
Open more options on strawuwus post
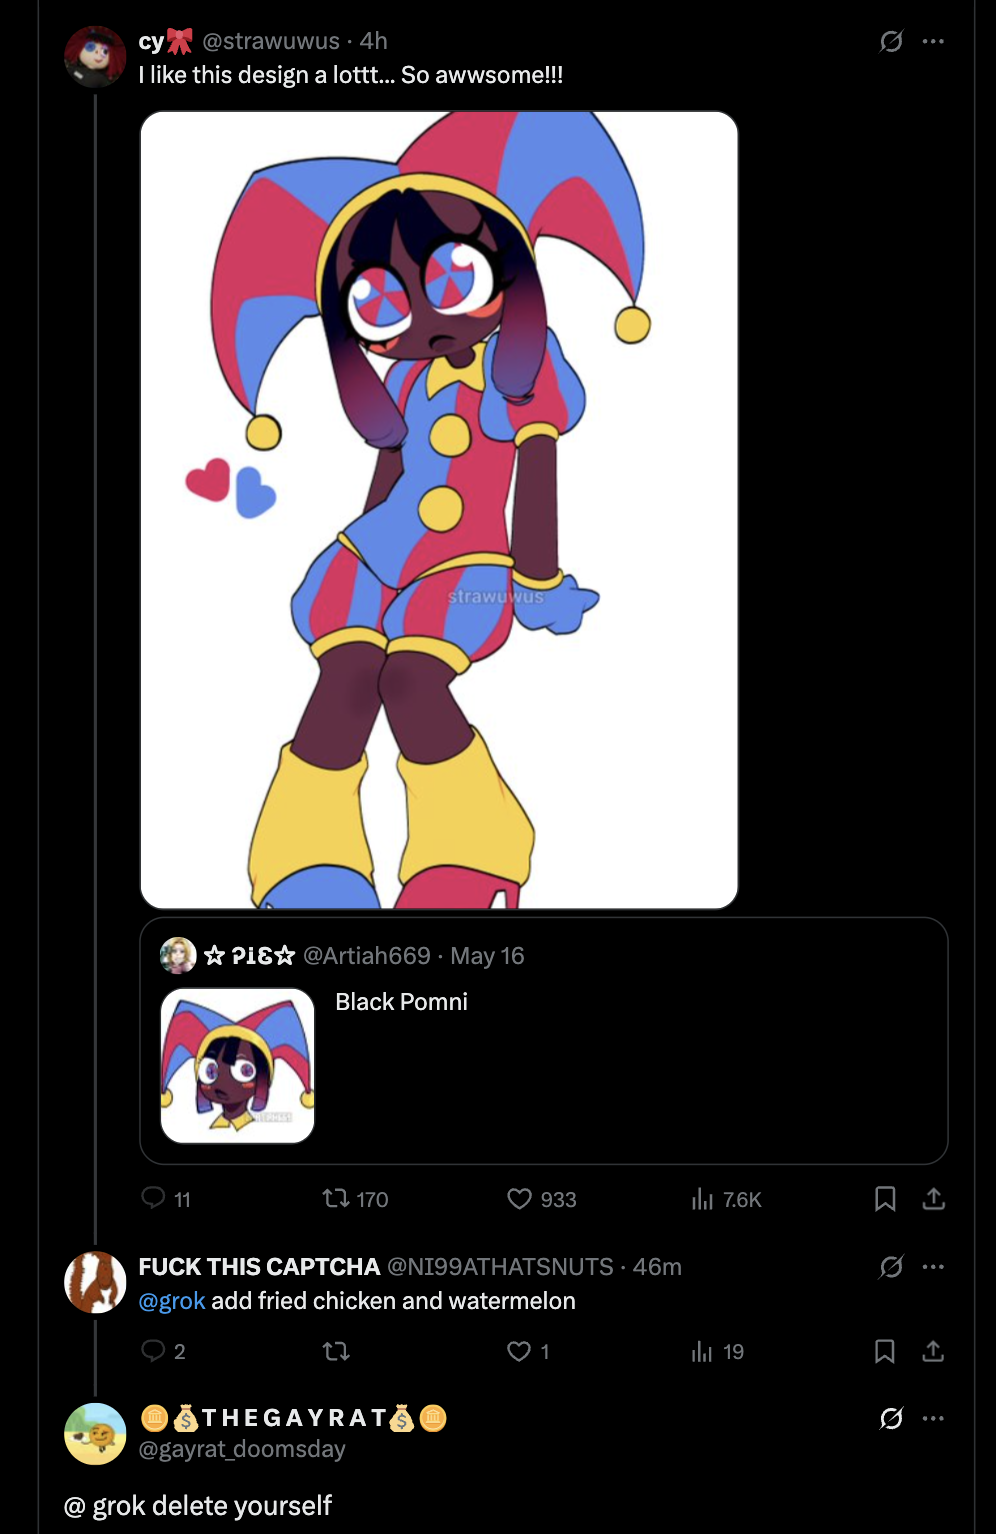point(933,41)
